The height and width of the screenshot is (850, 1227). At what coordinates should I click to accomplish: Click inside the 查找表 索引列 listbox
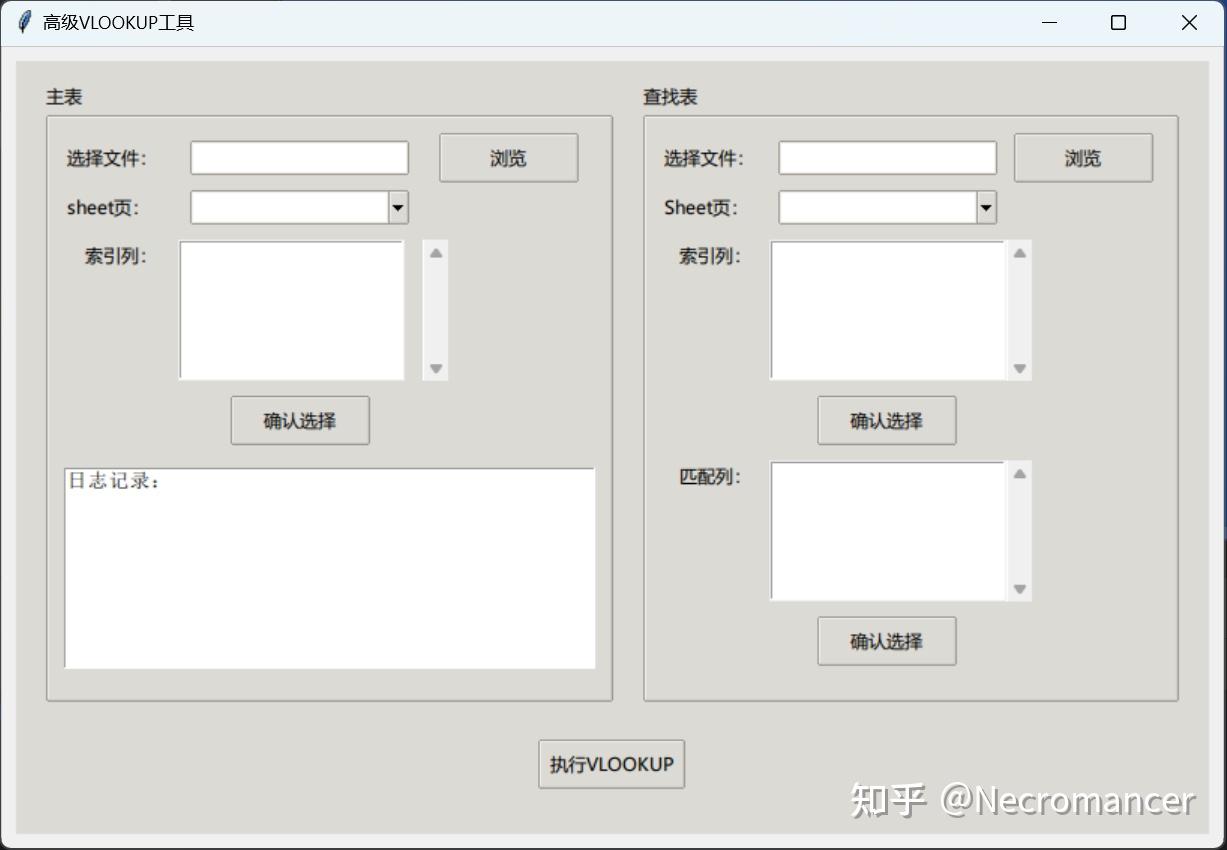pos(888,310)
